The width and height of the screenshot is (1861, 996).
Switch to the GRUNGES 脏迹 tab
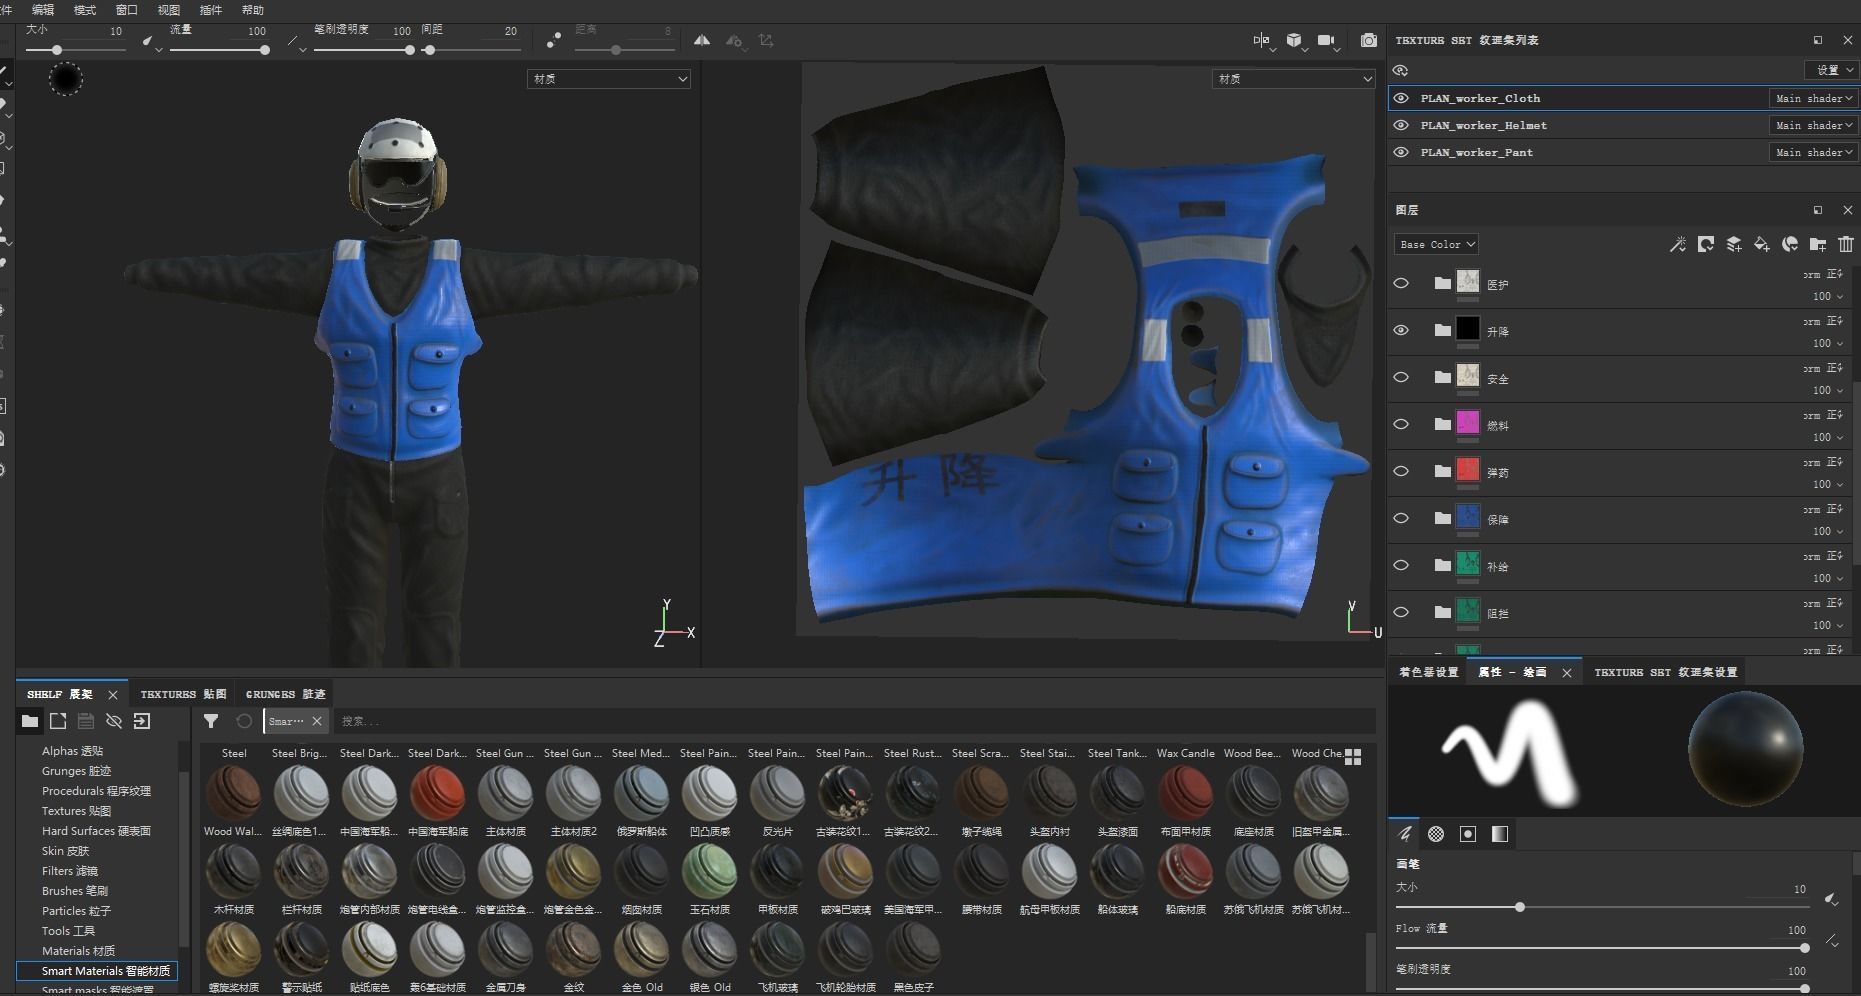(x=286, y=694)
